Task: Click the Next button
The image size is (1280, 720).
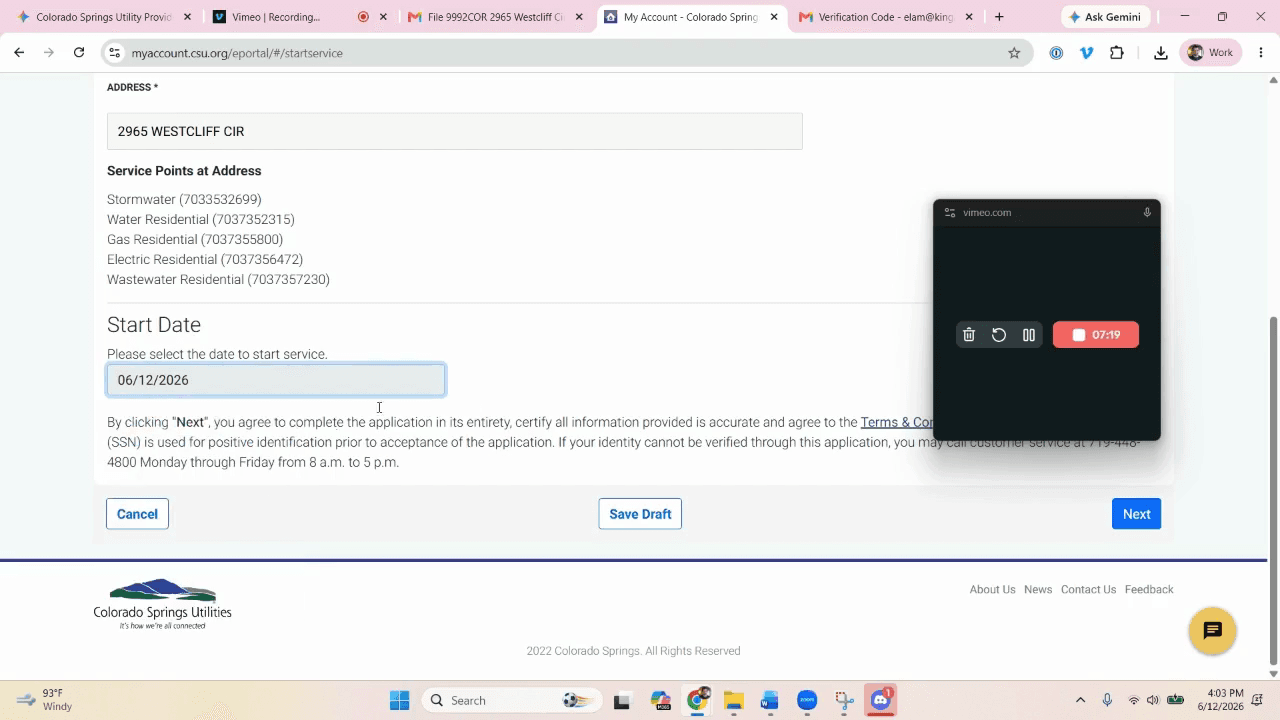Action: tap(1136, 514)
